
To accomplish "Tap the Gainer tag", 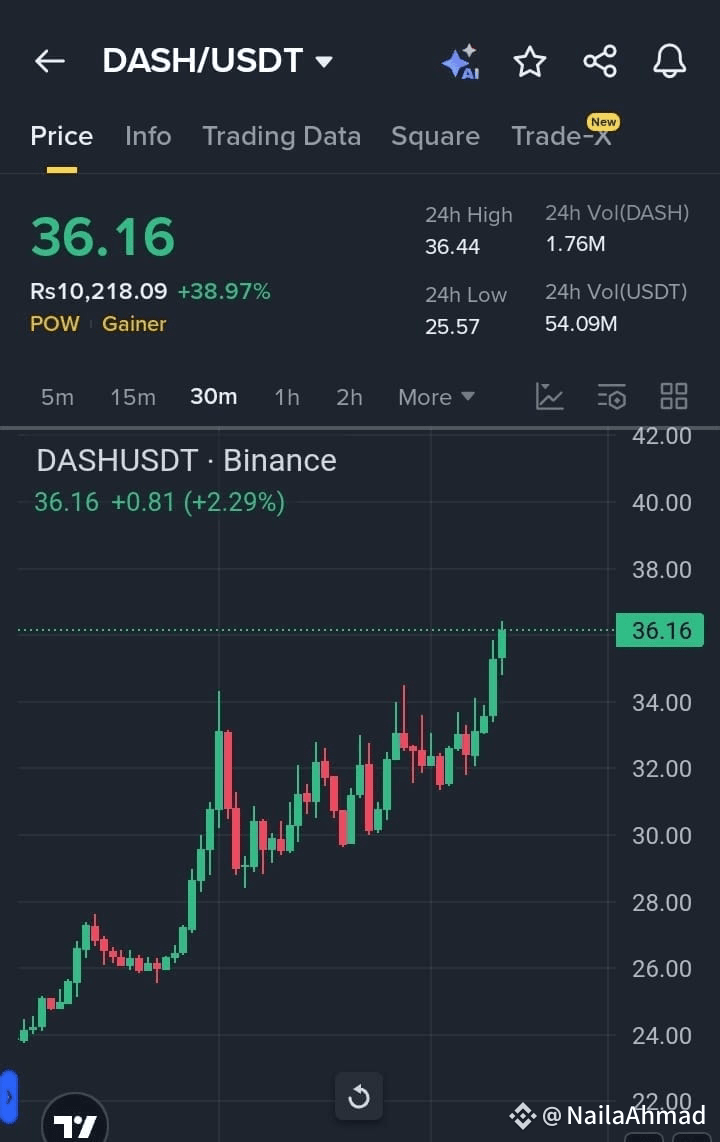I will click(x=134, y=324).
